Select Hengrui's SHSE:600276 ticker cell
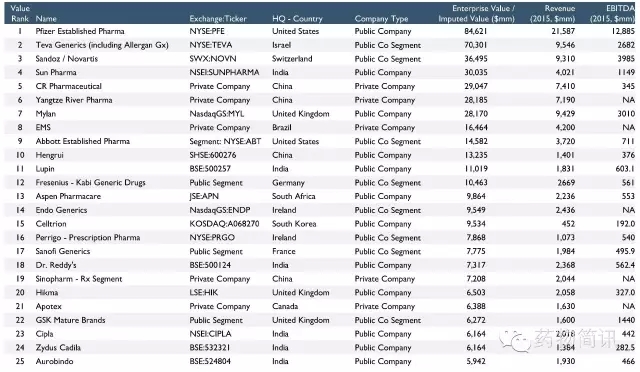The width and height of the screenshot is (640, 372). 213,155
